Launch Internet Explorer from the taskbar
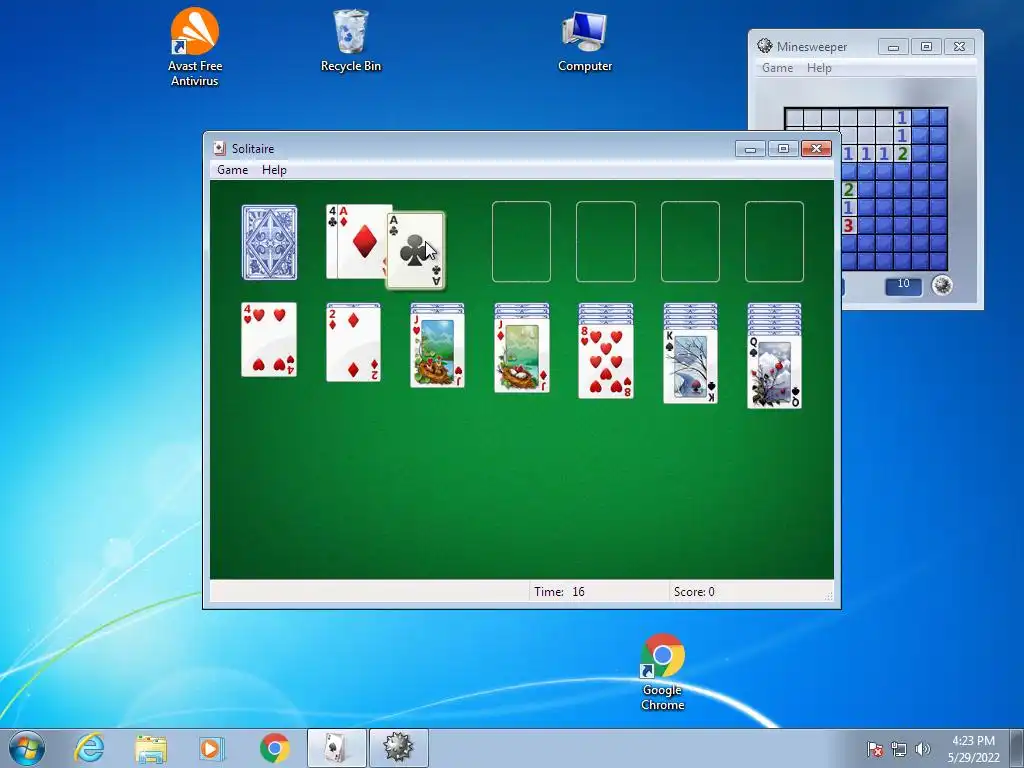The height and width of the screenshot is (768, 1024). (89, 748)
